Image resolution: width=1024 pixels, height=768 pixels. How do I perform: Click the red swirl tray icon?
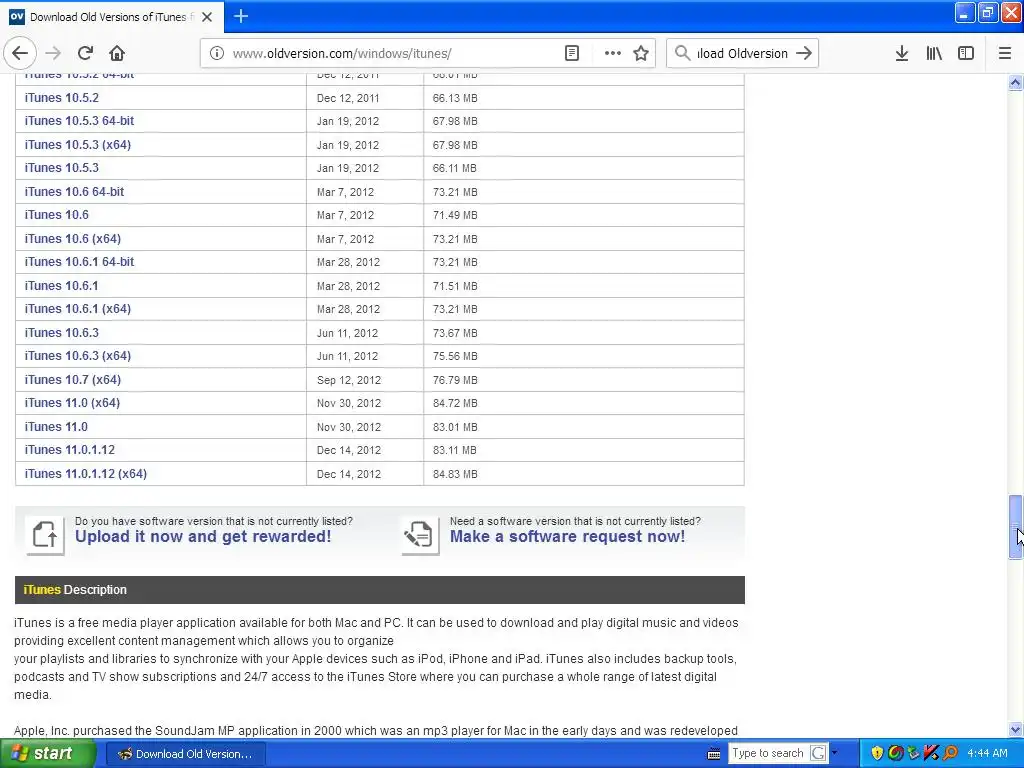coord(895,753)
